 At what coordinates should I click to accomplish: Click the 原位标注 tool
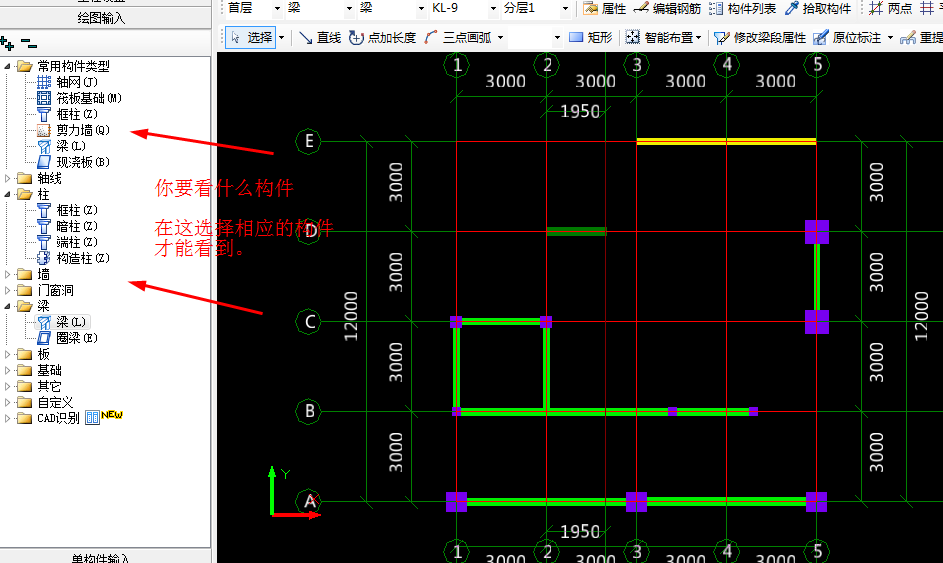tap(847, 38)
